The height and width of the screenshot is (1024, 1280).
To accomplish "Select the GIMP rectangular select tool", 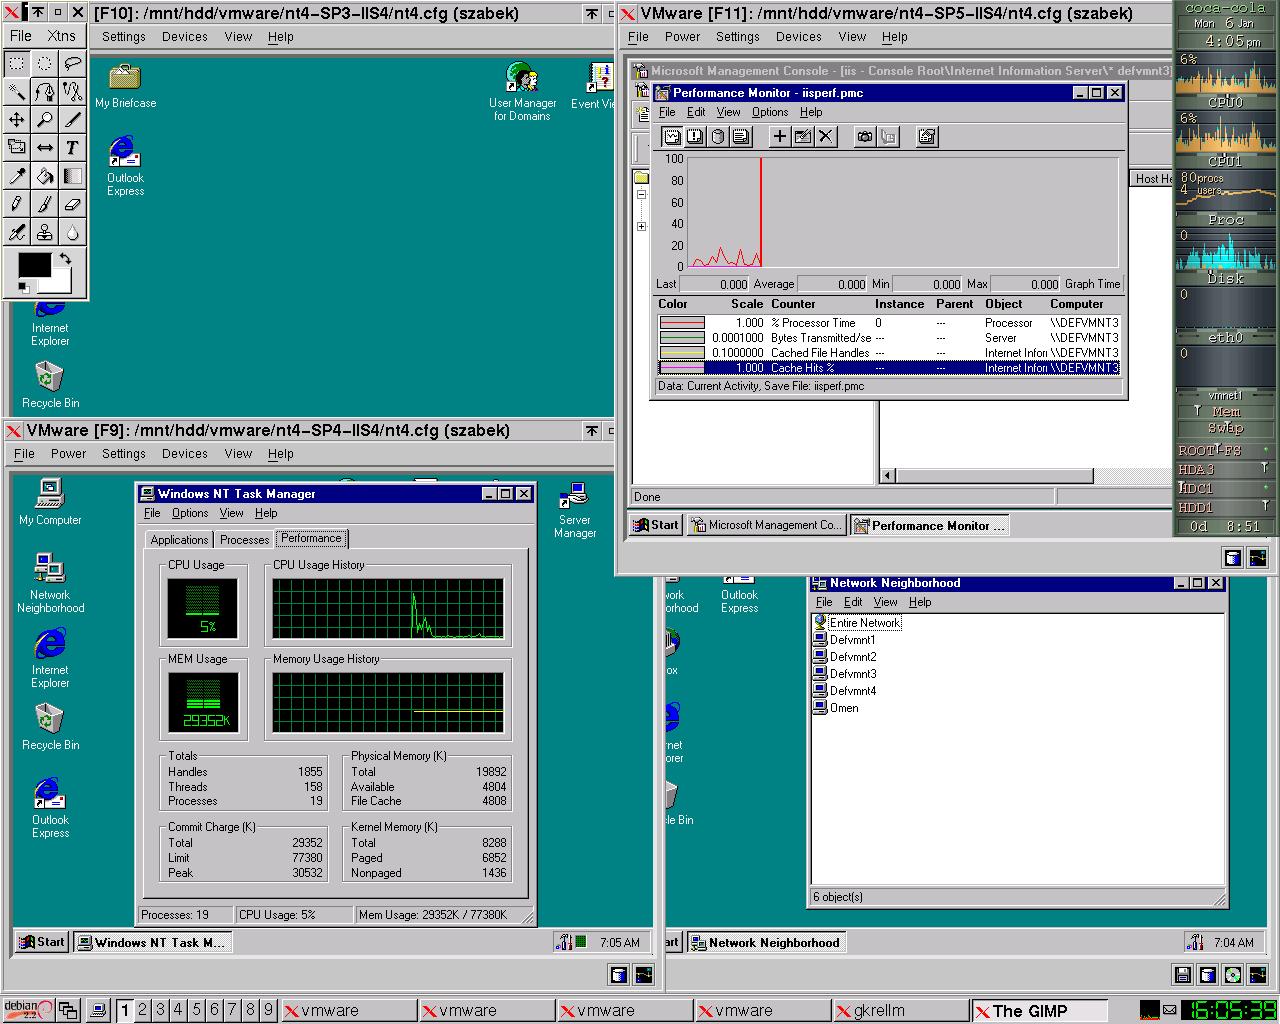I will click(17, 63).
